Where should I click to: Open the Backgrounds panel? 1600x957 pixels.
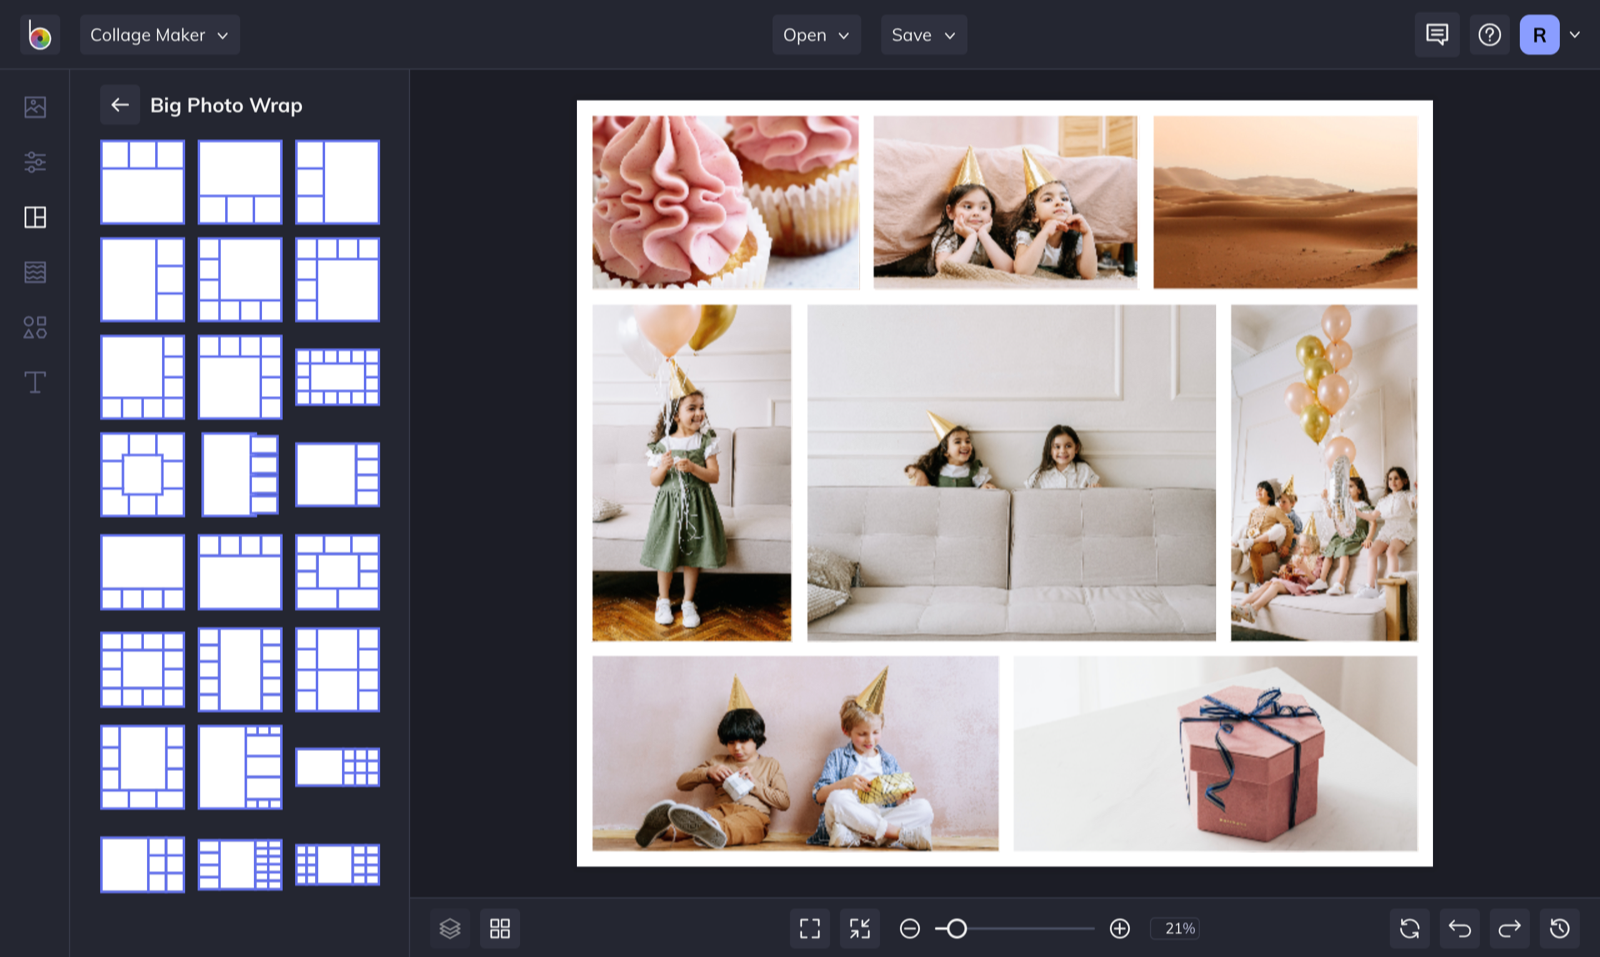(35, 271)
